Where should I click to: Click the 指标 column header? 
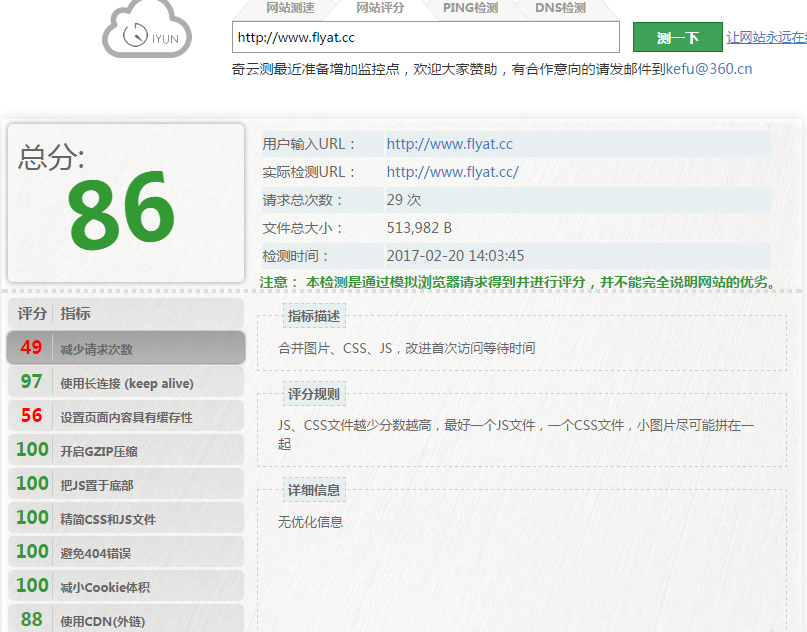tap(75, 313)
